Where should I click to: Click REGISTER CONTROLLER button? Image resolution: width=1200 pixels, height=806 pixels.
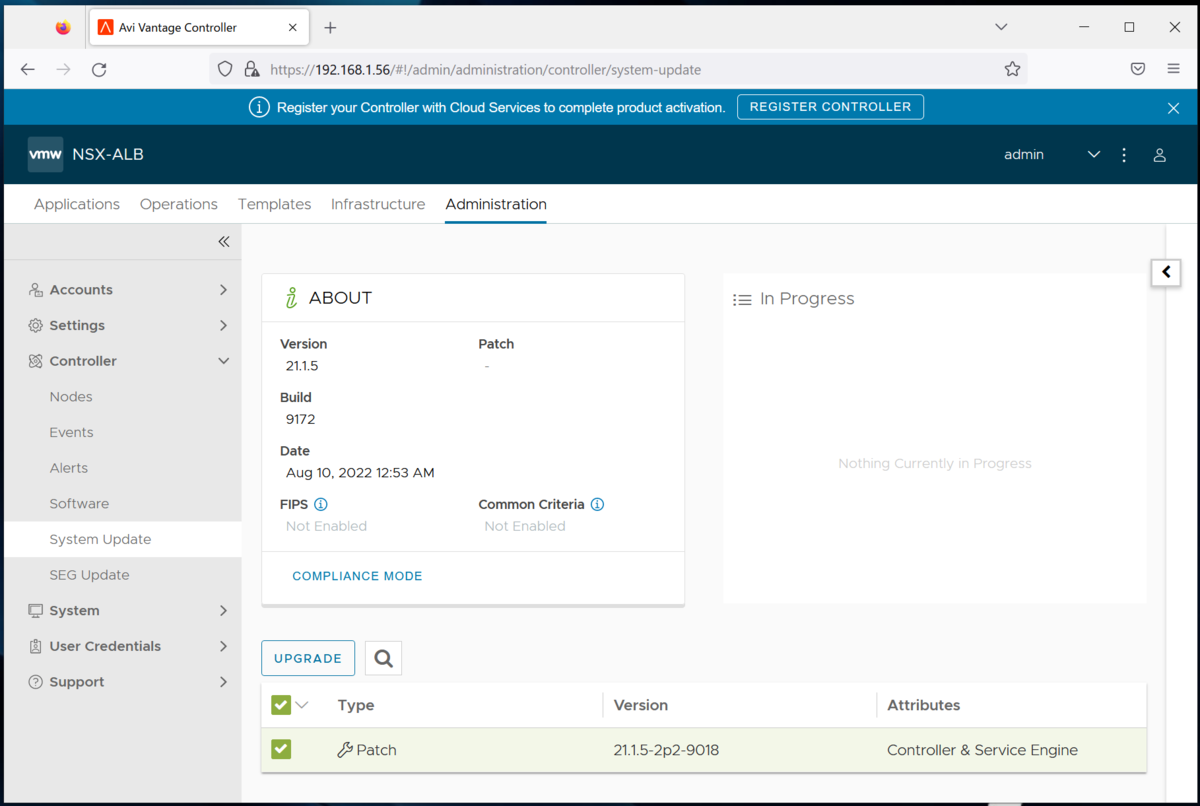pos(830,107)
